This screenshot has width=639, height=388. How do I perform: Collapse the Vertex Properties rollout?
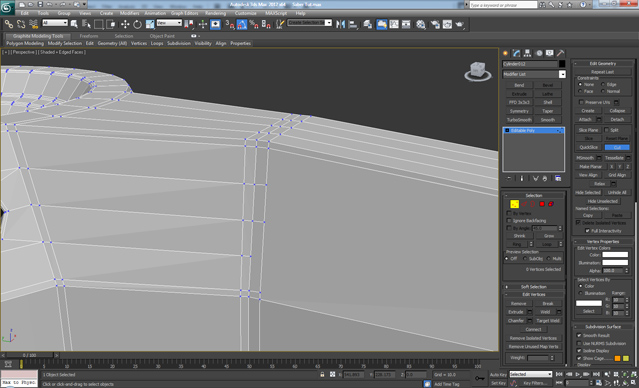point(604,241)
